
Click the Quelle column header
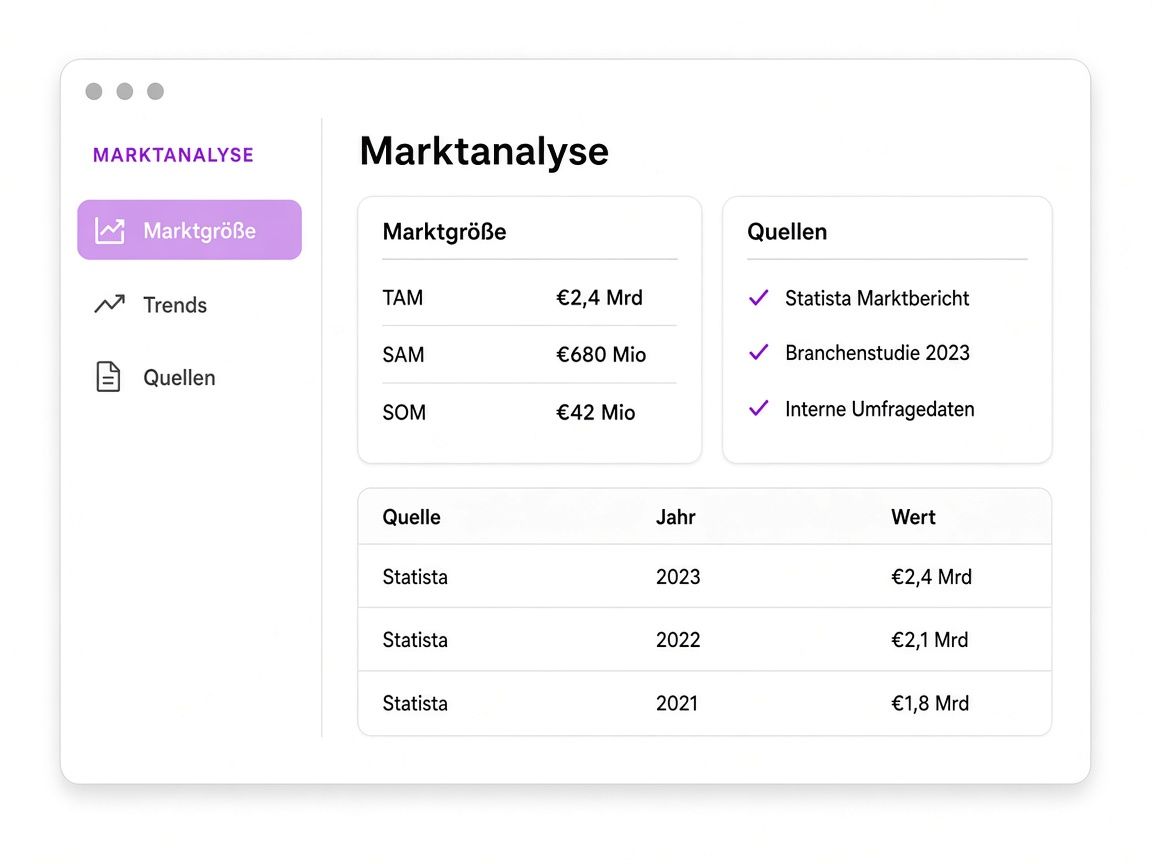point(411,517)
